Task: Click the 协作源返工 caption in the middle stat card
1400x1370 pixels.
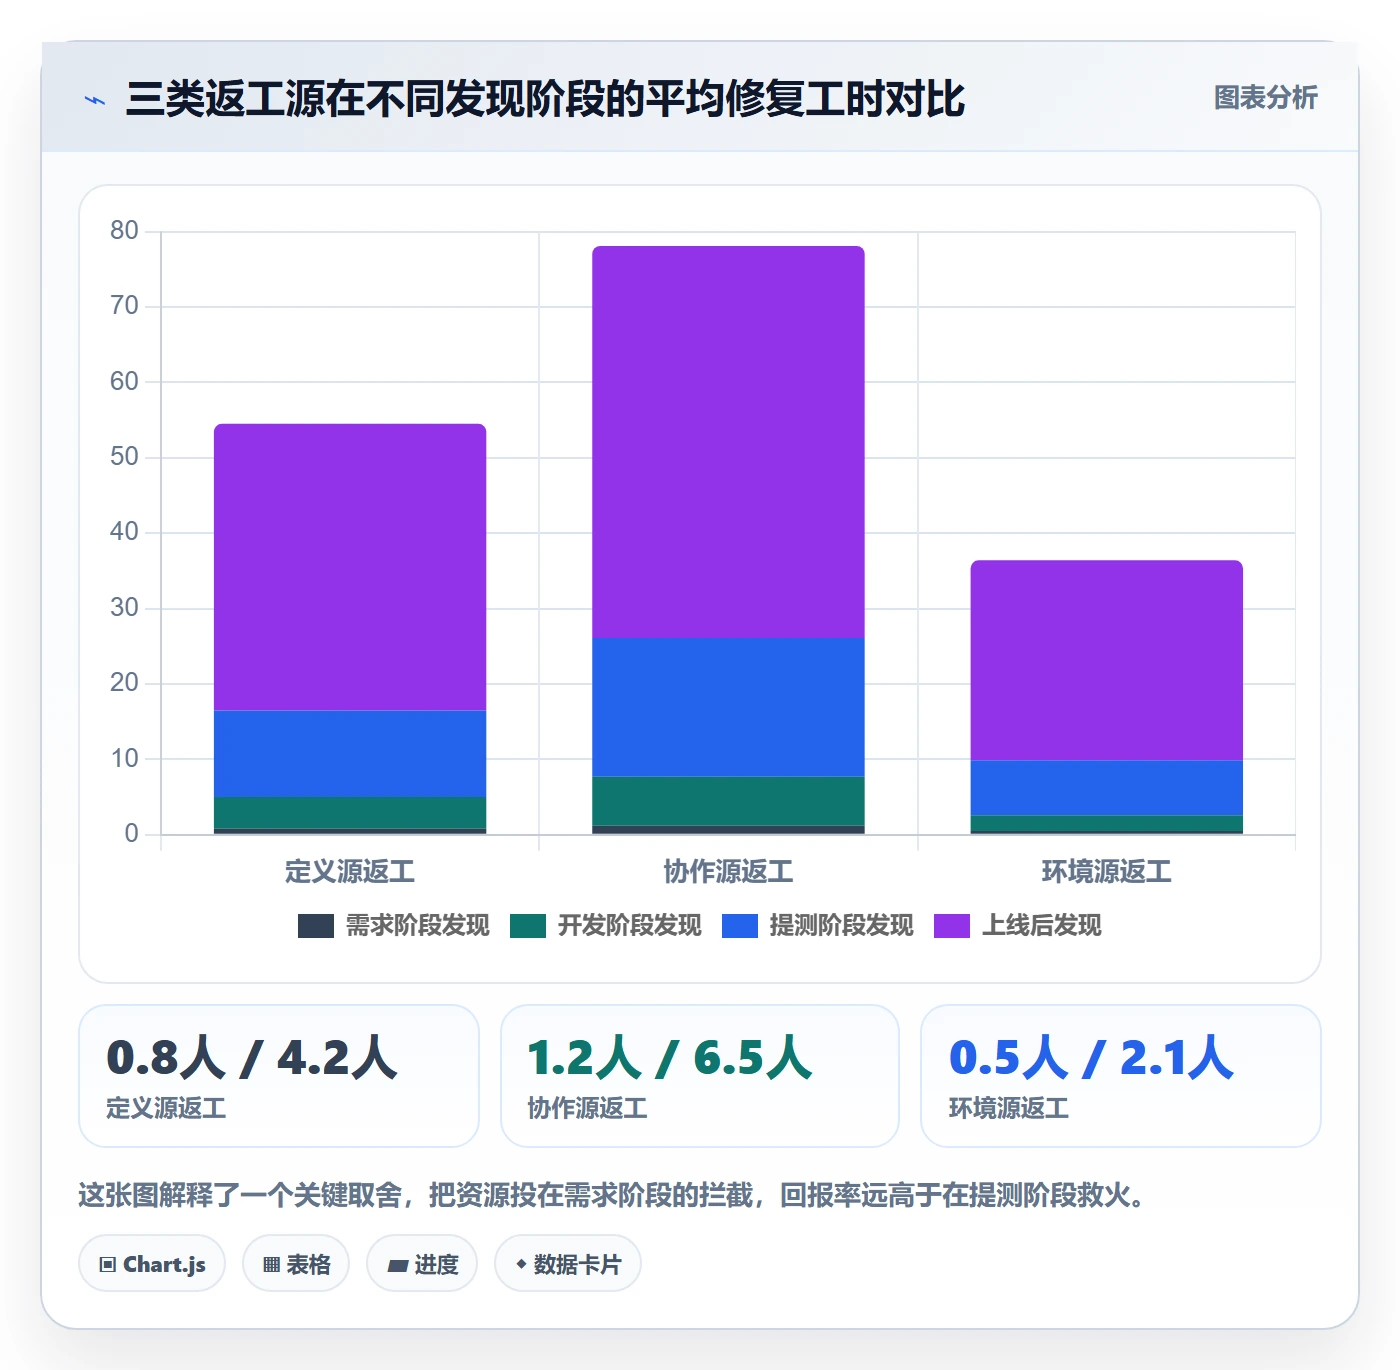Action: pos(588,1108)
